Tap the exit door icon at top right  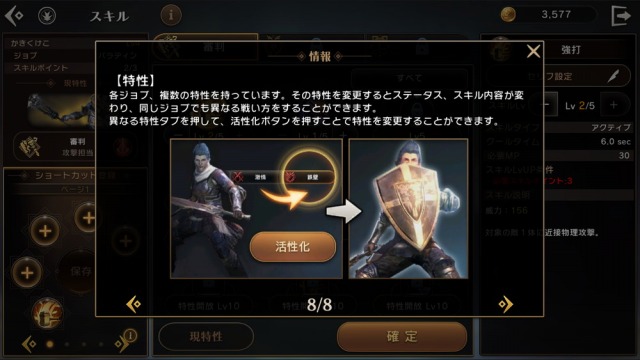[x=621, y=16]
